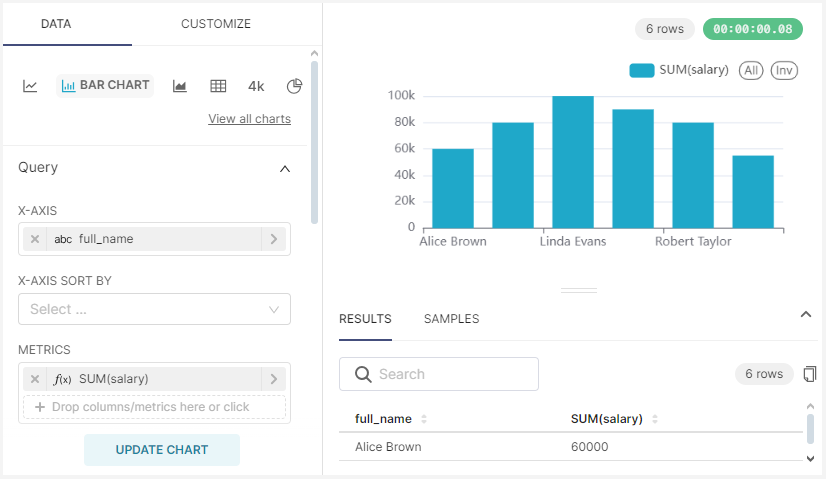The width and height of the screenshot is (826, 479).
Task: Copy results to clipboard icon
Action: click(809, 374)
